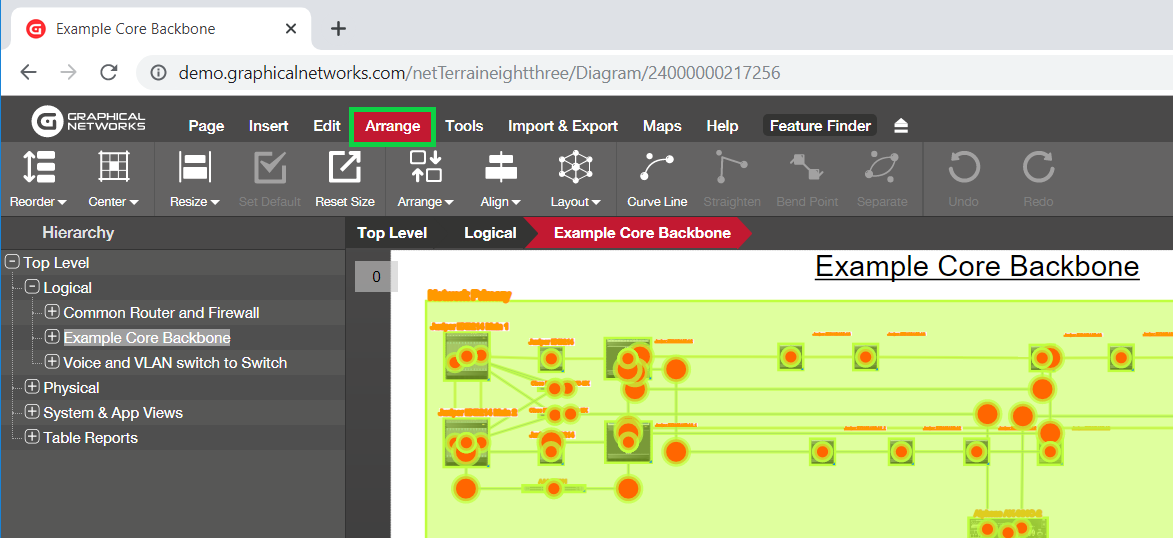This screenshot has width=1173, height=538.
Task: Click the Feature Finder button
Action: coord(820,126)
